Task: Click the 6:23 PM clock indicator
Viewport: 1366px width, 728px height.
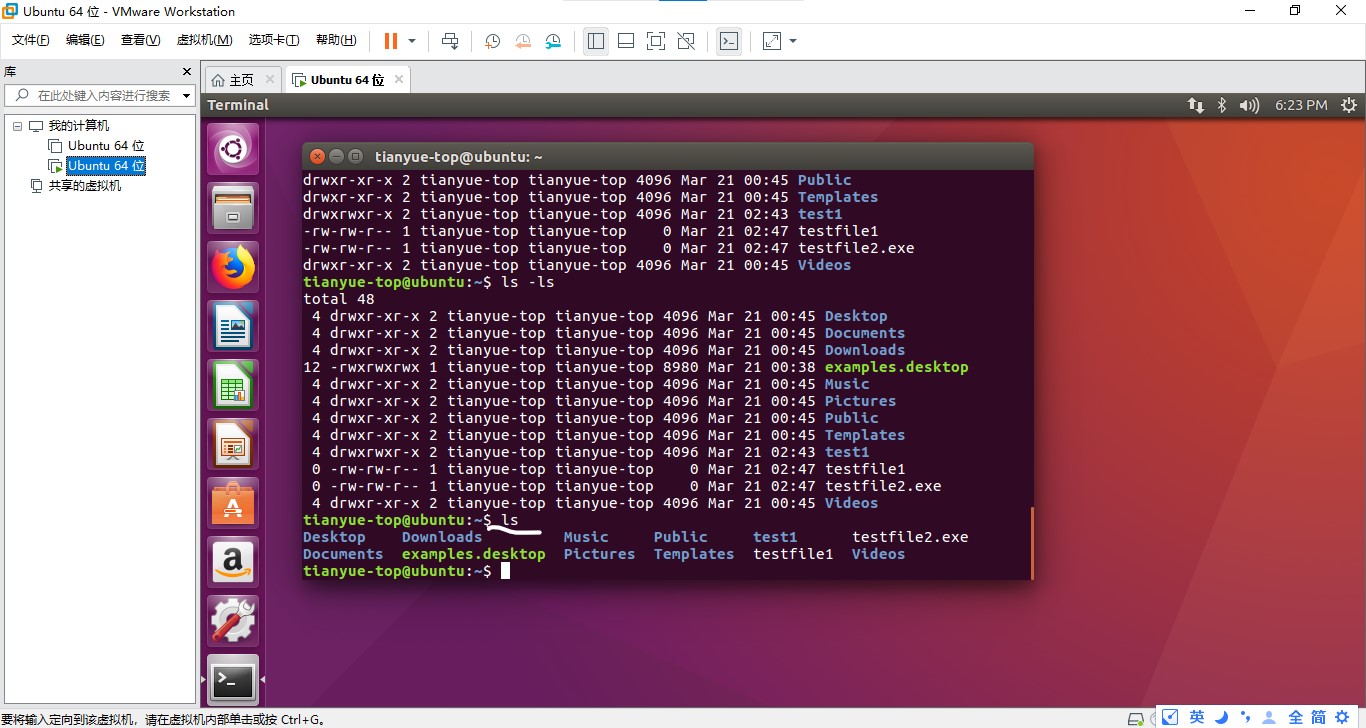Action: (1302, 105)
